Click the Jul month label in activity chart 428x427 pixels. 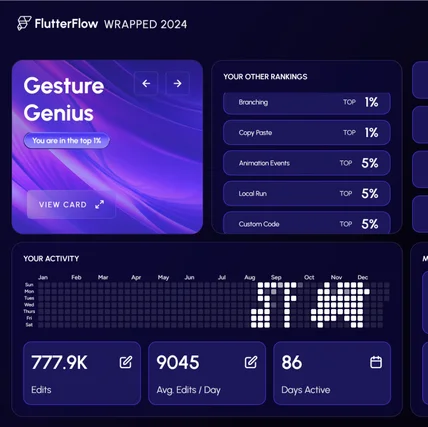pos(222,277)
